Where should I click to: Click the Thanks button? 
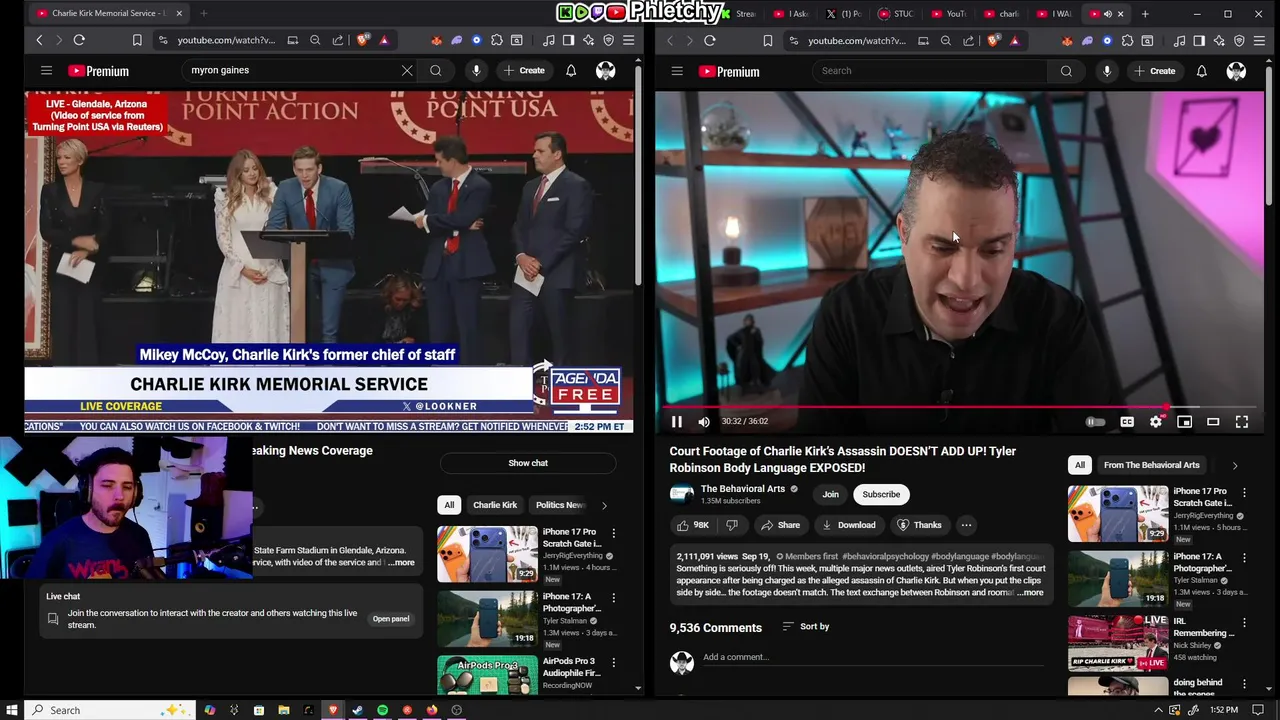(x=919, y=525)
